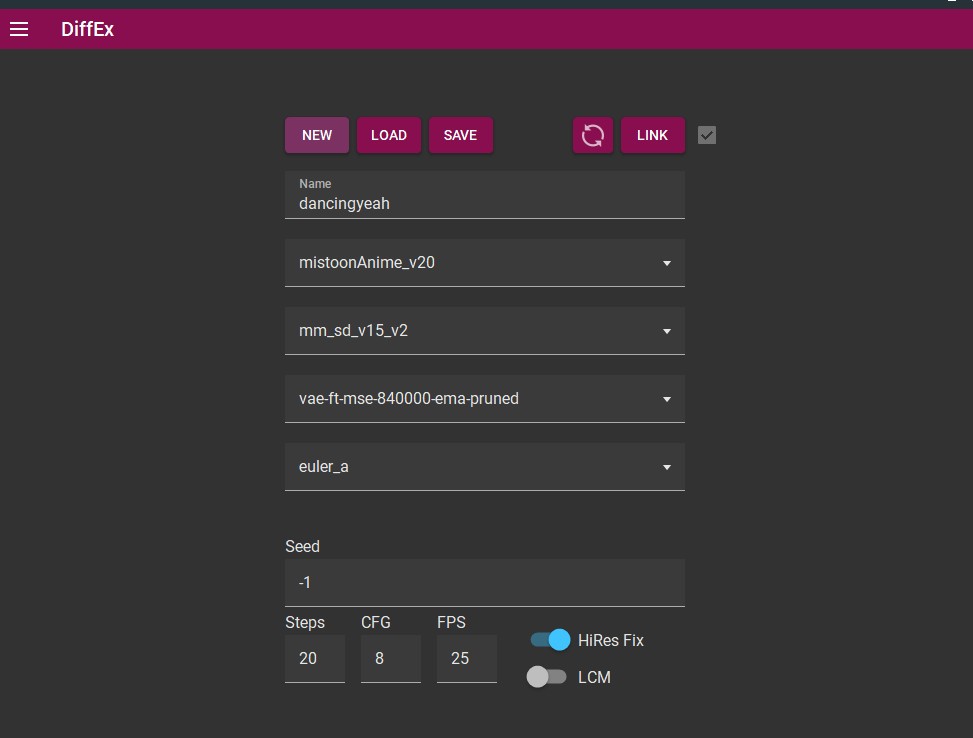The width and height of the screenshot is (973, 738).
Task: Click the FPS field showing 25
Action: (467, 659)
